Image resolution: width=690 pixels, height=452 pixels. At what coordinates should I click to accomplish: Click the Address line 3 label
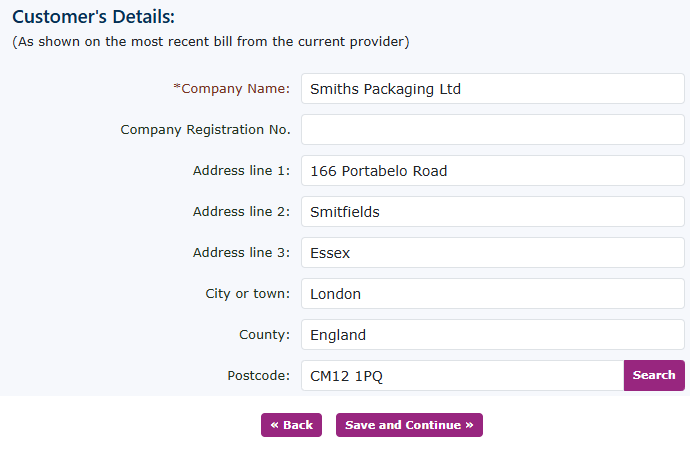tap(241, 252)
